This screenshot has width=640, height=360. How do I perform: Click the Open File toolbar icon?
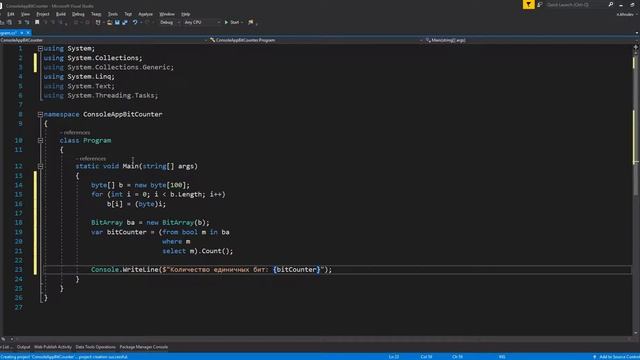[x=109, y=22]
